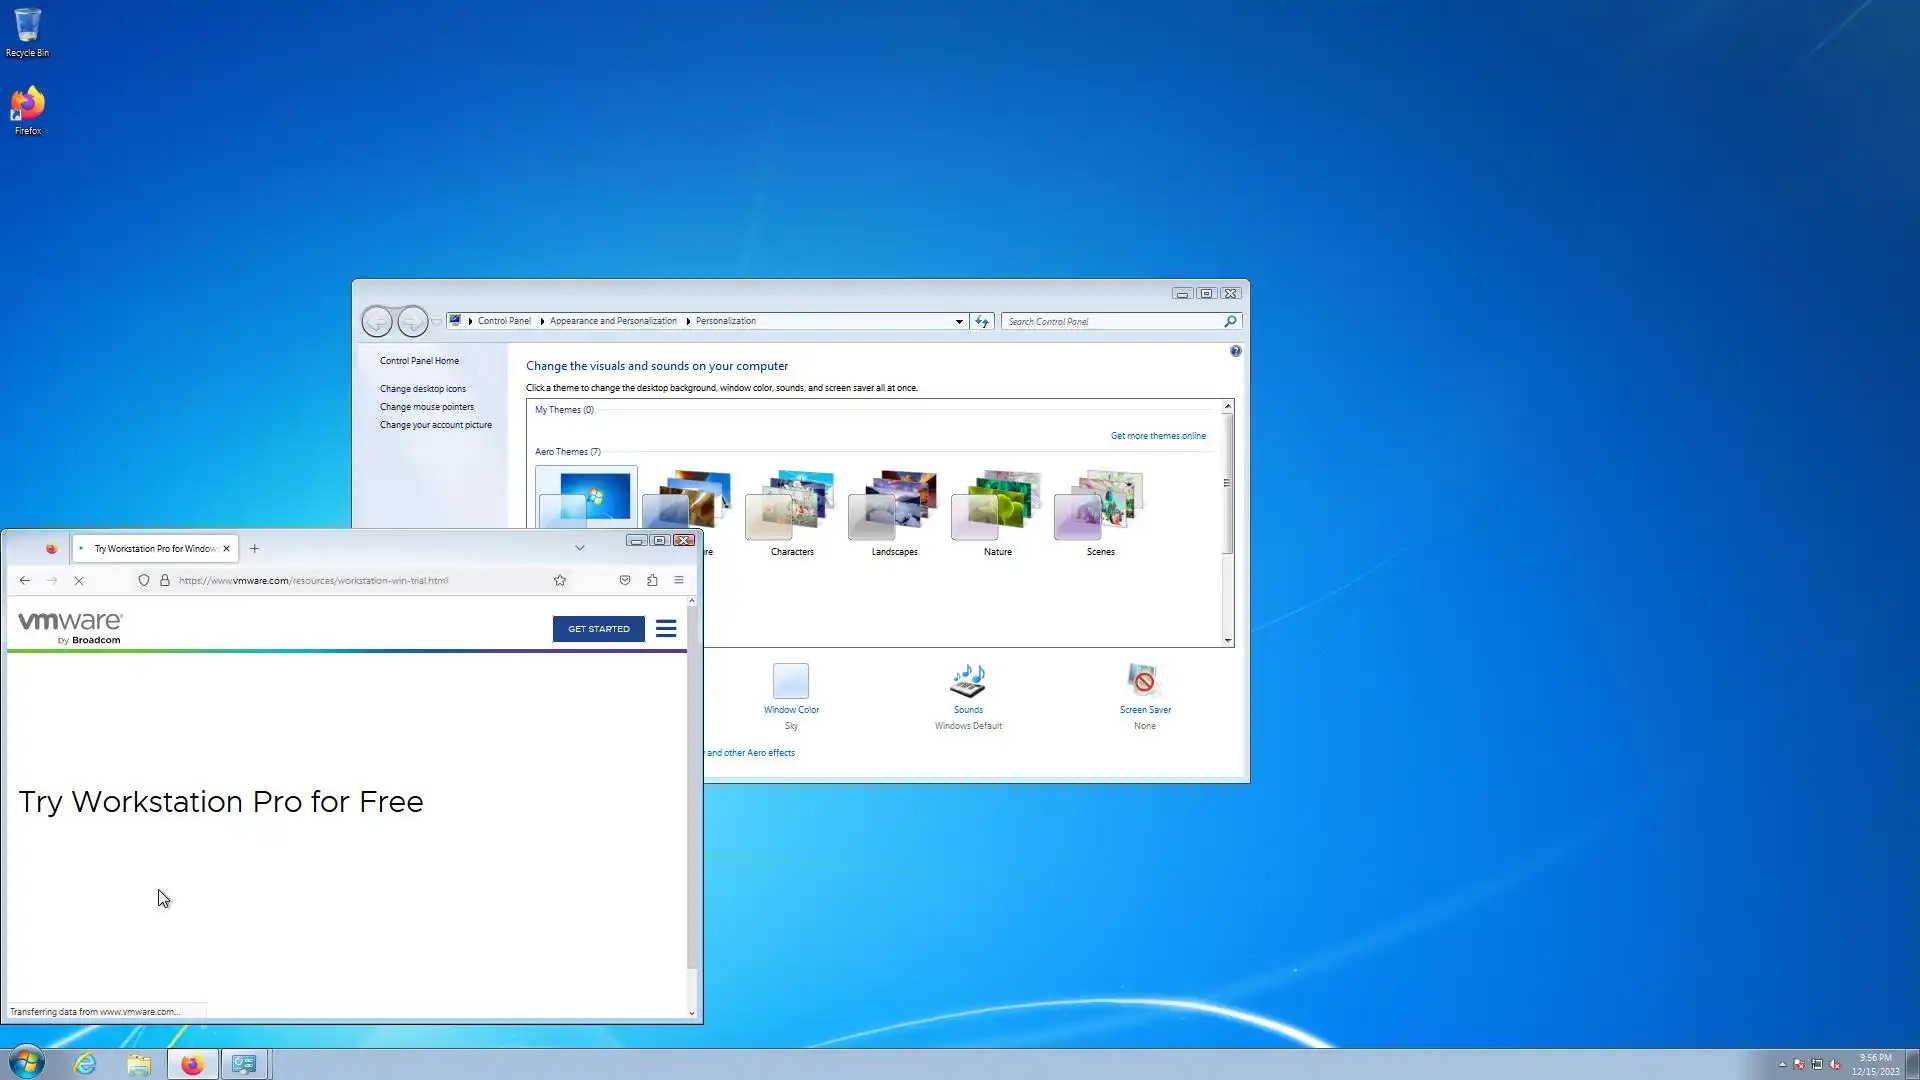Viewport: 1920px width, 1080px height.
Task: Open Internet Explorer from the taskbar
Action: click(x=85, y=1064)
